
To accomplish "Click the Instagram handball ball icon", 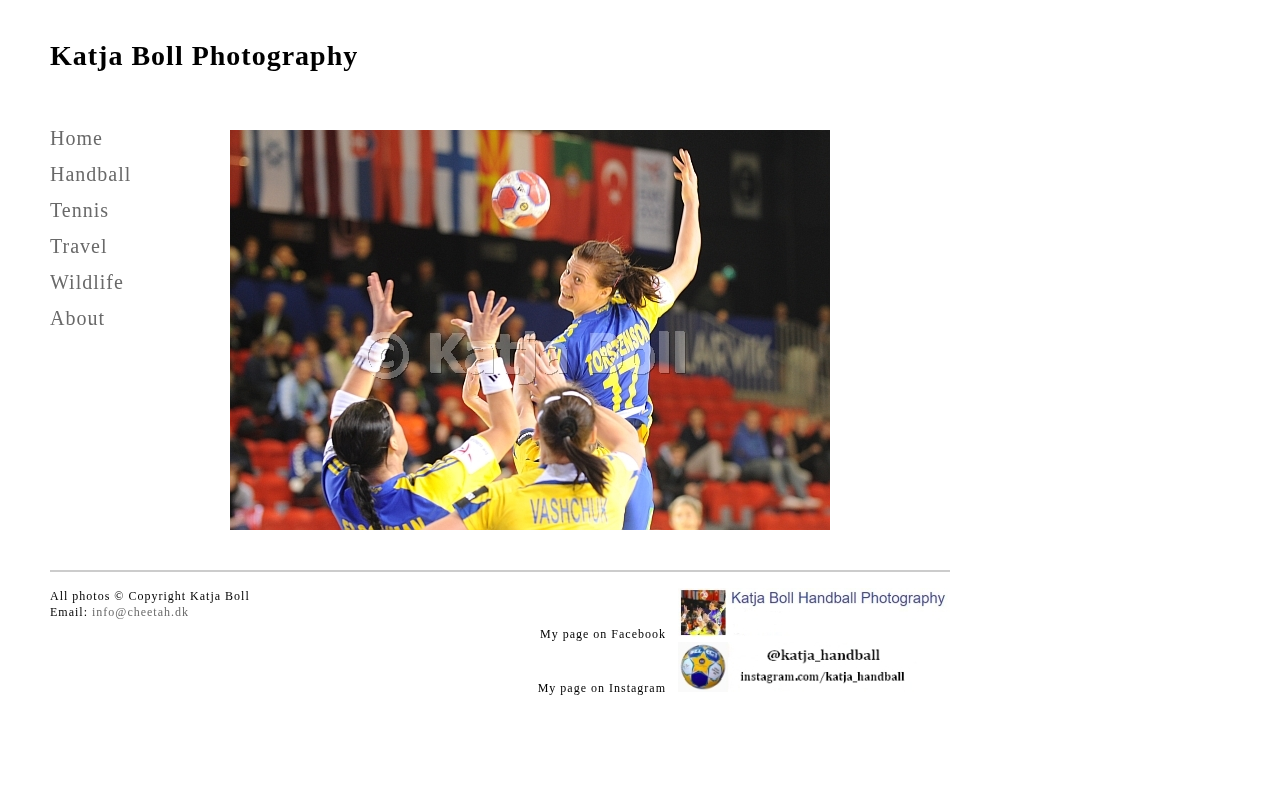I will 704,667.
